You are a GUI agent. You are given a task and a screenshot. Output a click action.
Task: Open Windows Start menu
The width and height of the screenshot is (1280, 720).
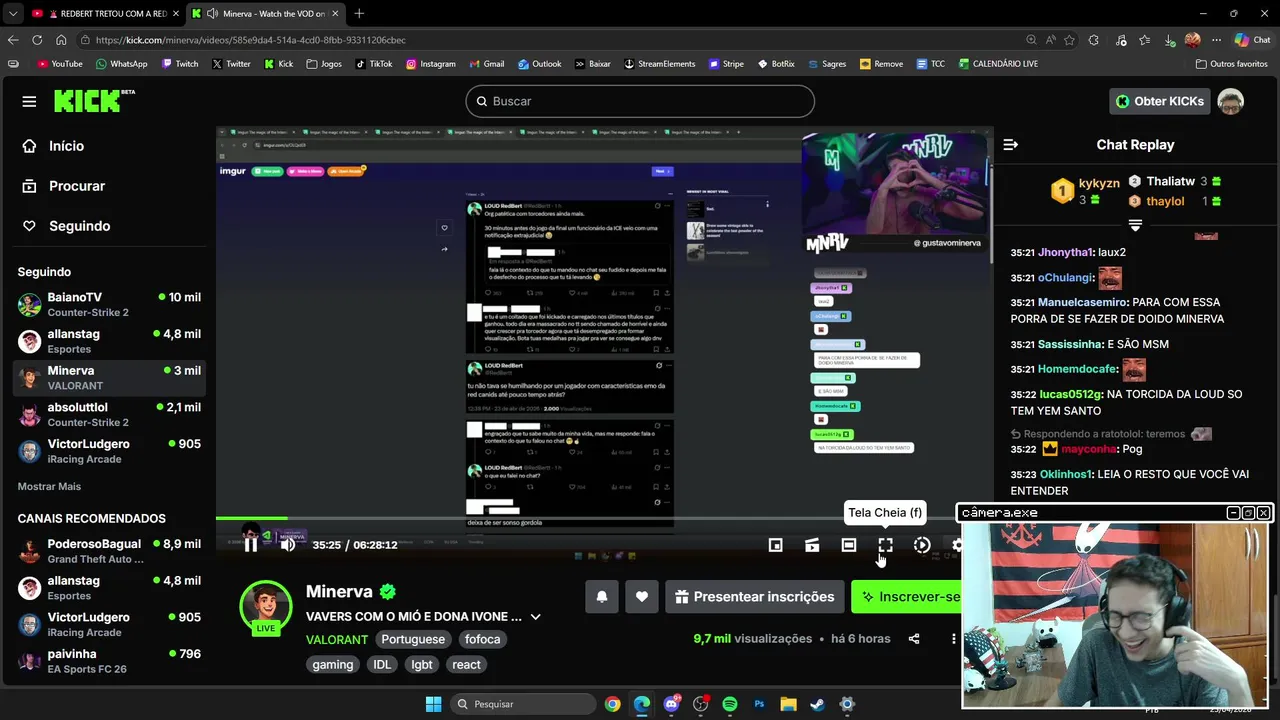pyautogui.click(x=433, y=704)
